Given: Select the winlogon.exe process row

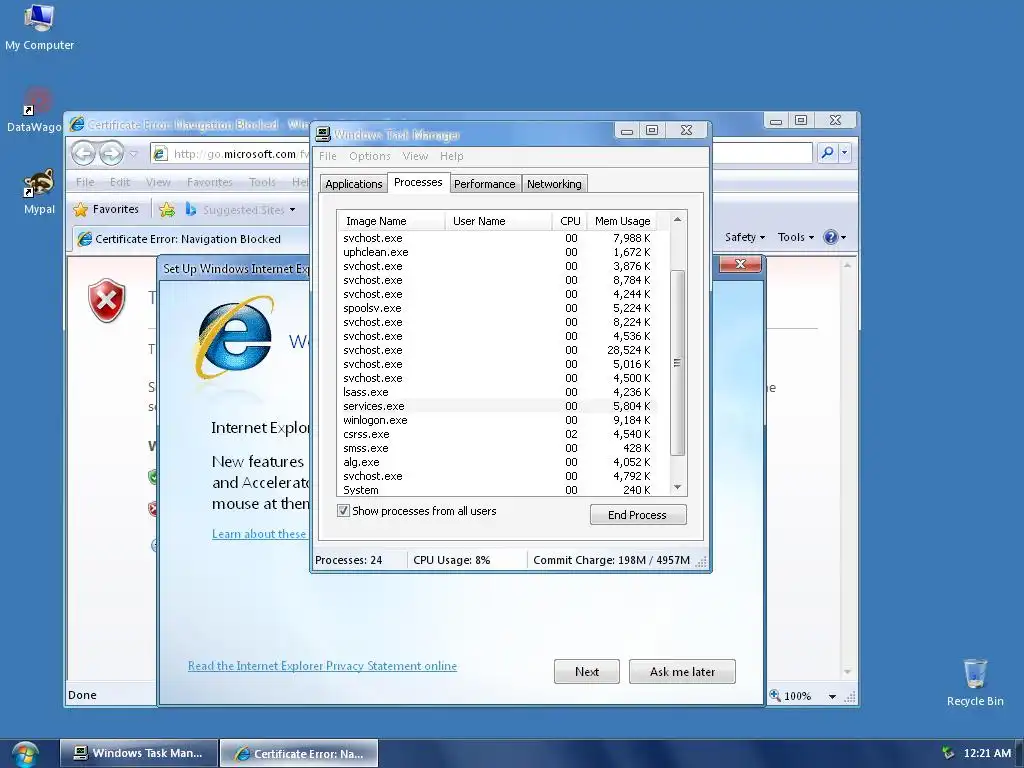Looking at the screenshot, I should click(496, 420).
